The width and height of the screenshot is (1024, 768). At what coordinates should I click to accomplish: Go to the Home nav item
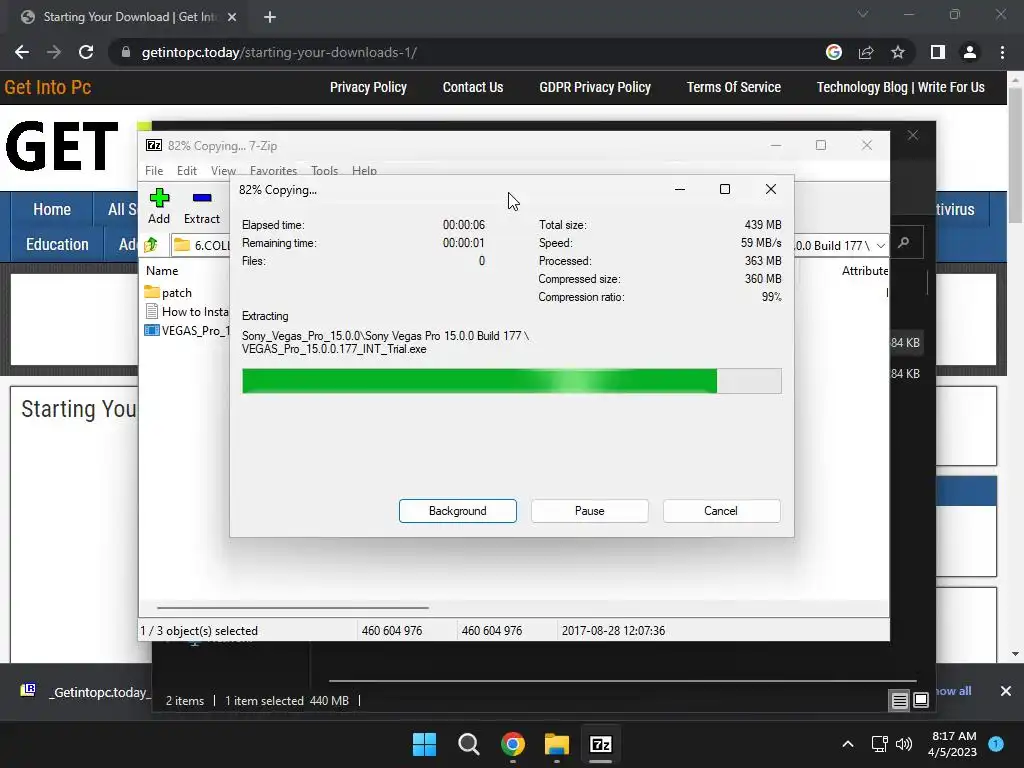pyautogui.click(x=52, y=209)
